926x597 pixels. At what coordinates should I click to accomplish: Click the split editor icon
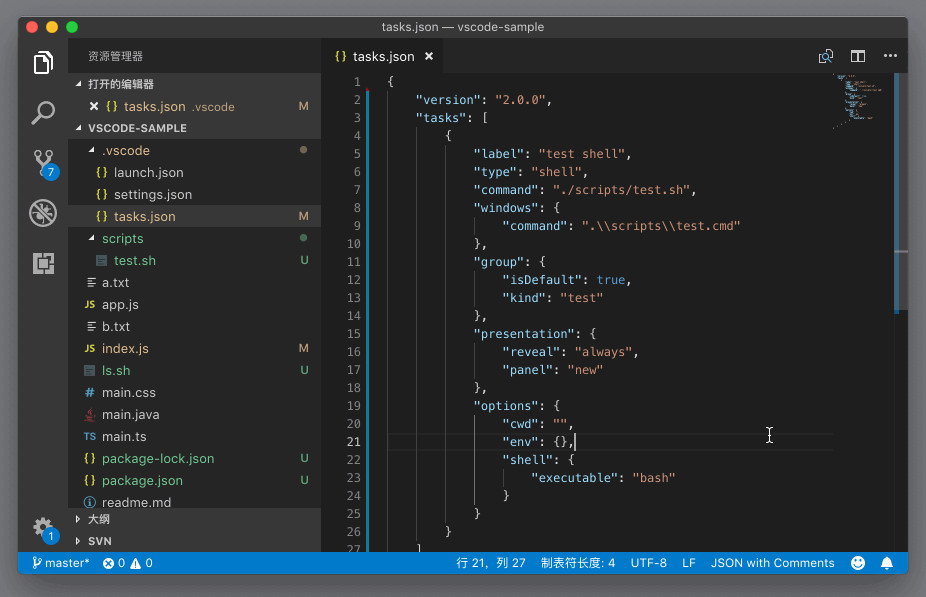point(858,57)
